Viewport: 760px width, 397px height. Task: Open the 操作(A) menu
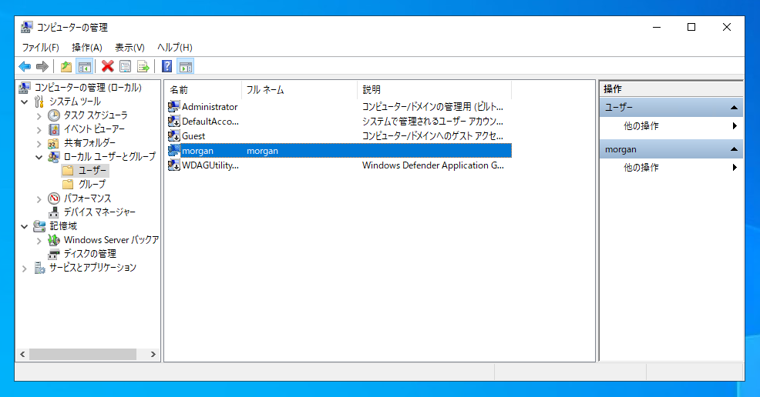(x=87, y=47)
